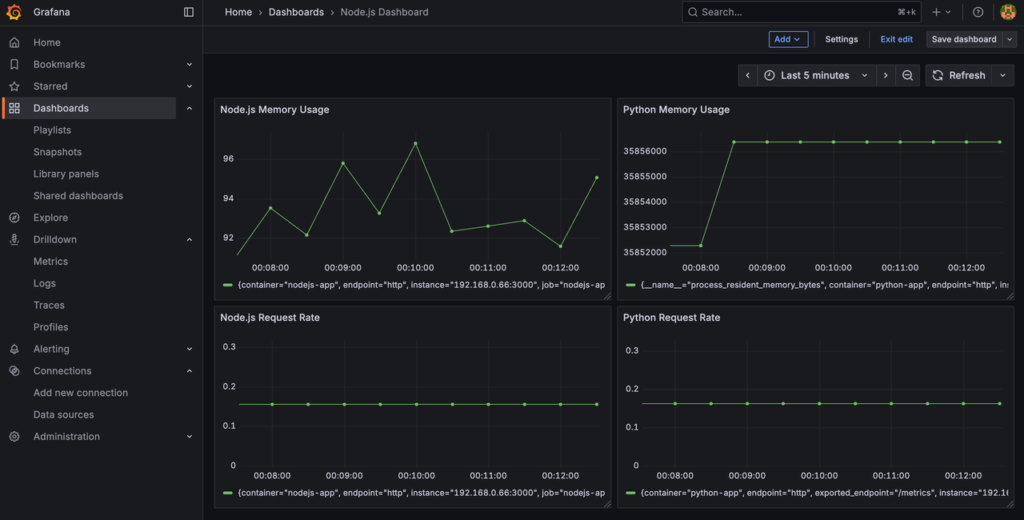1024x520 pixels.
Task: Click the Settings button
Action: click(x=841, y=39)
